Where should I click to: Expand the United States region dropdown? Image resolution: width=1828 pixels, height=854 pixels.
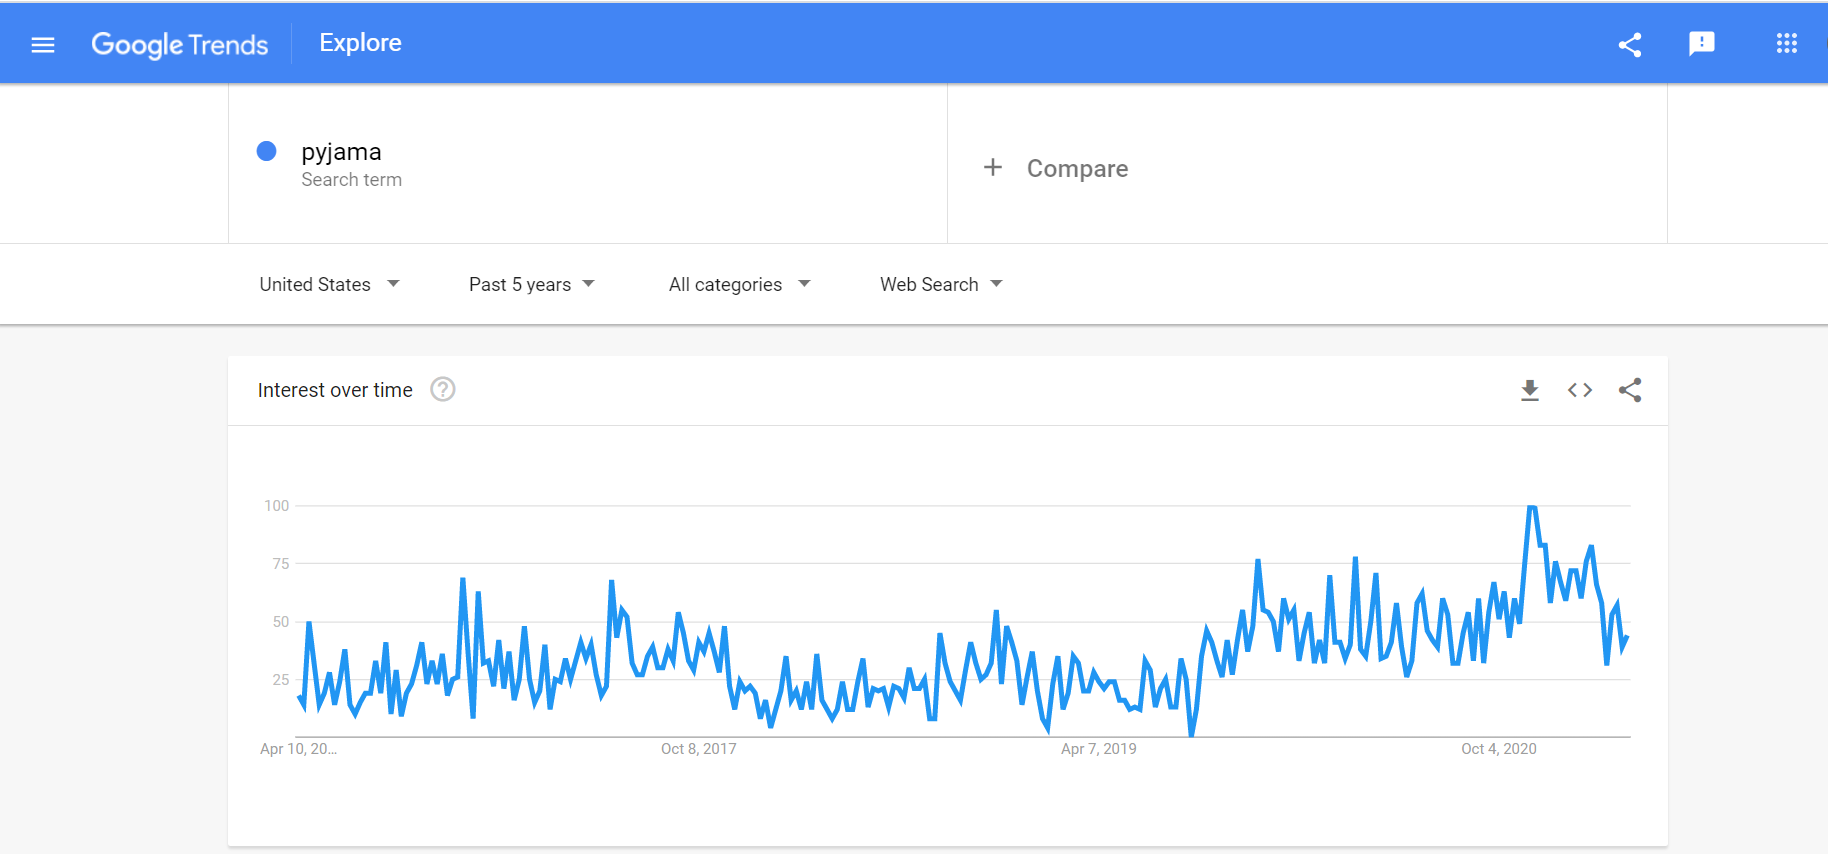[x=329, y=285]
